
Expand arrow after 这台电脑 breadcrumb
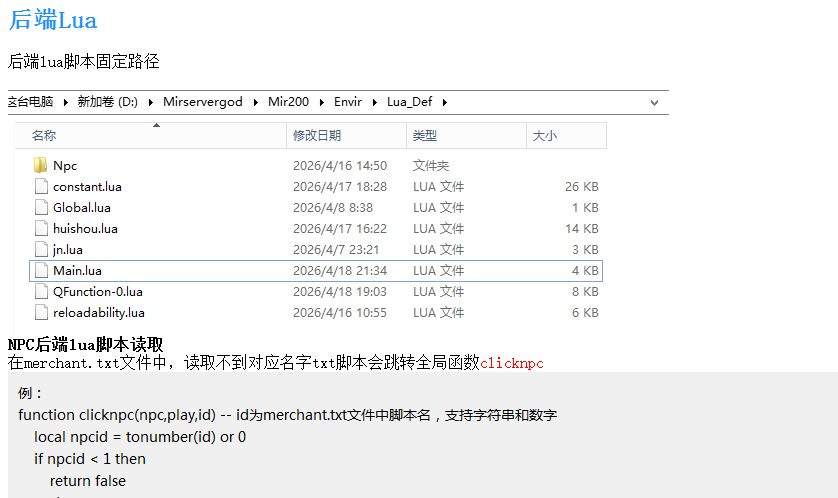[x=65, y=102]
